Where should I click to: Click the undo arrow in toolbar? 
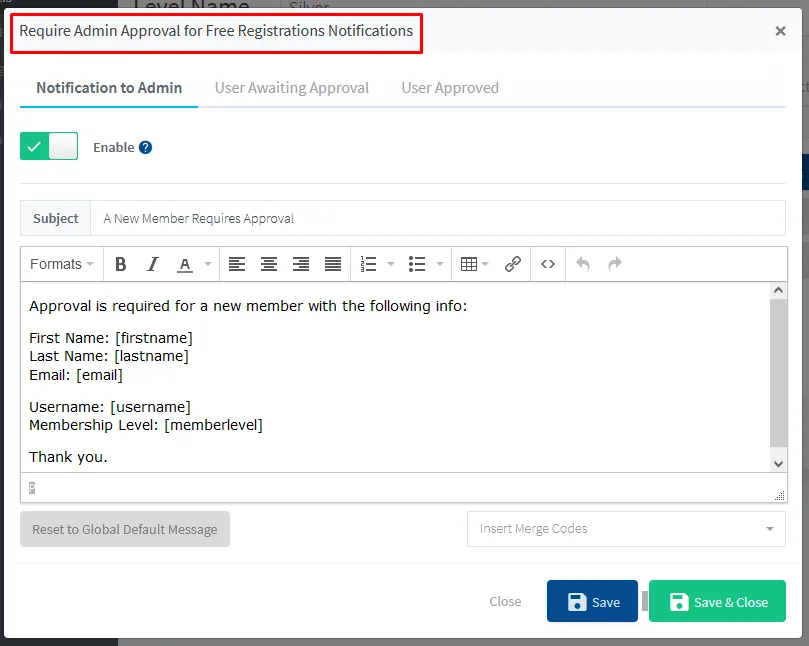[583, 264]
